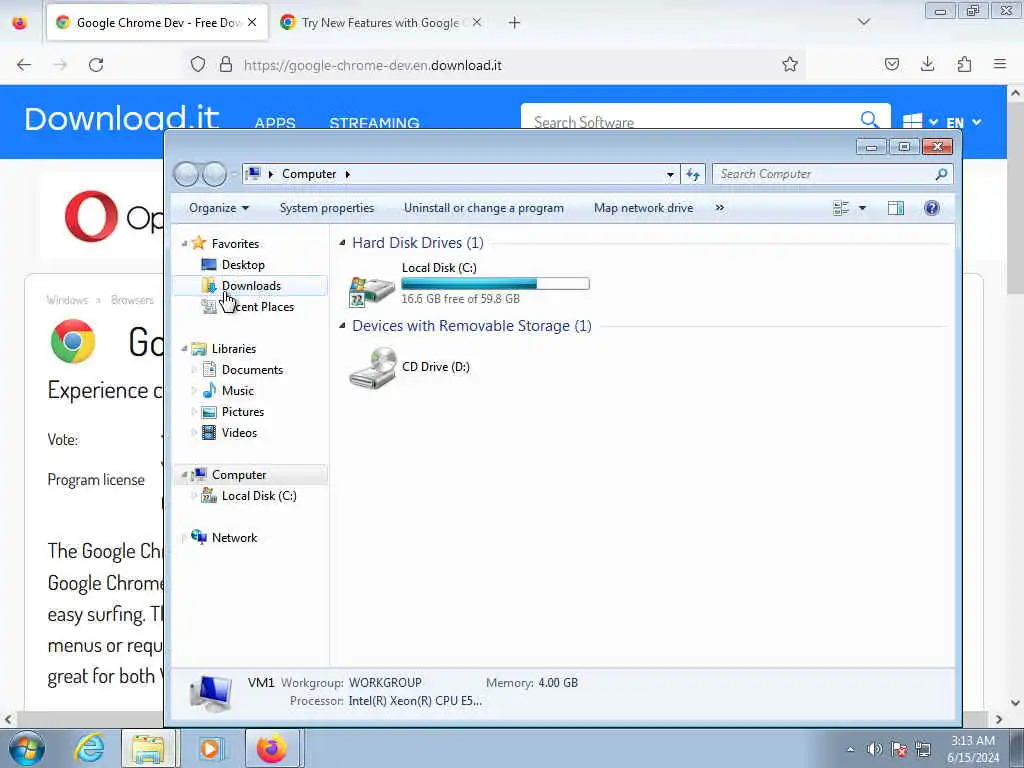Open the APPS menu on Download.it
This screenshot has height=768, width=1024.
[x=275, y=123]
